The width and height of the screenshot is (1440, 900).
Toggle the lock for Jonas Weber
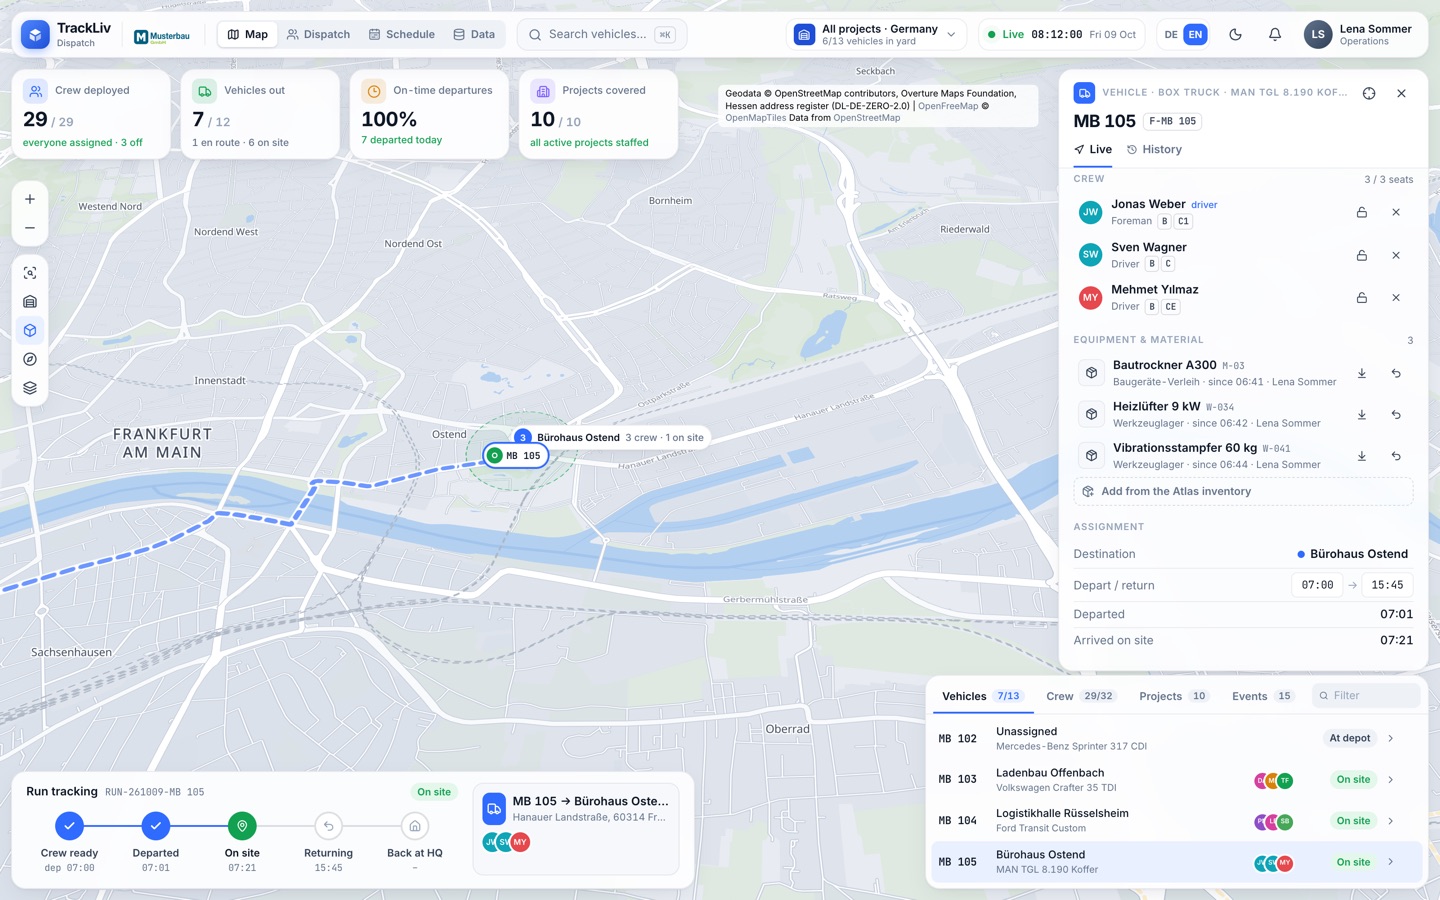(1362, 212)
